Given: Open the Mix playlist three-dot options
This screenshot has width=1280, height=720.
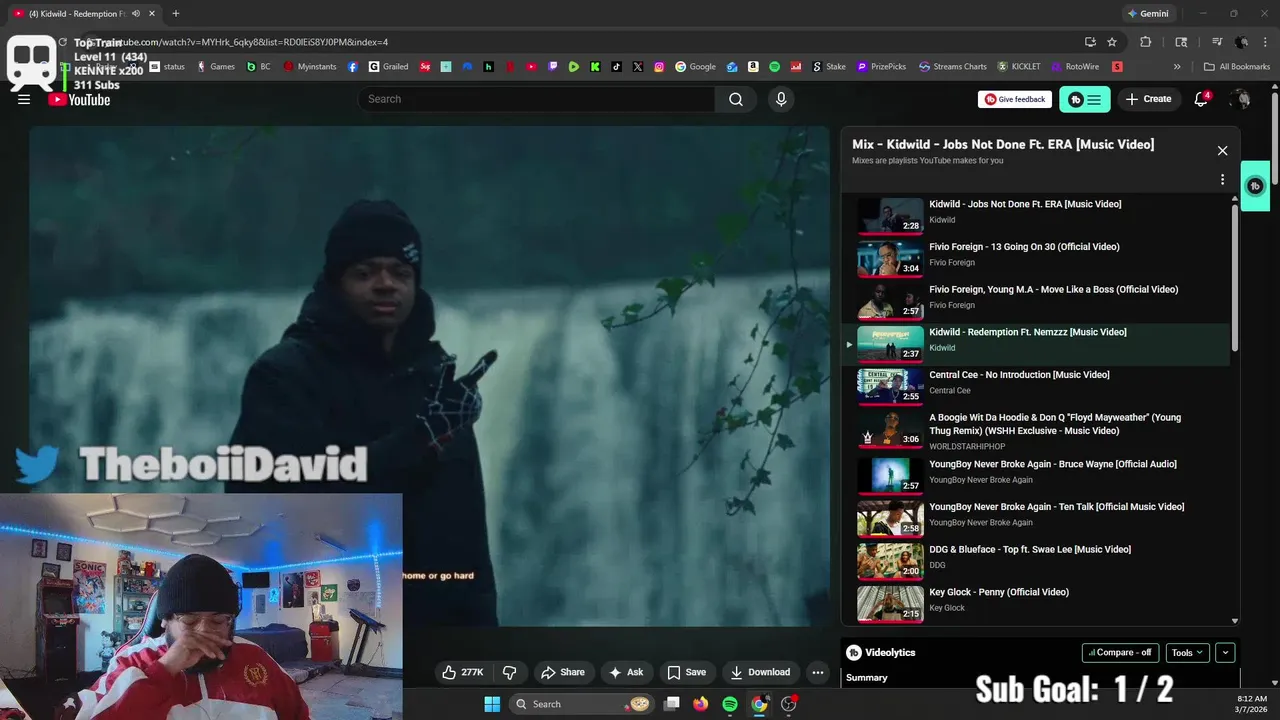Looking at the screenshot, I should coord(1222,180).
